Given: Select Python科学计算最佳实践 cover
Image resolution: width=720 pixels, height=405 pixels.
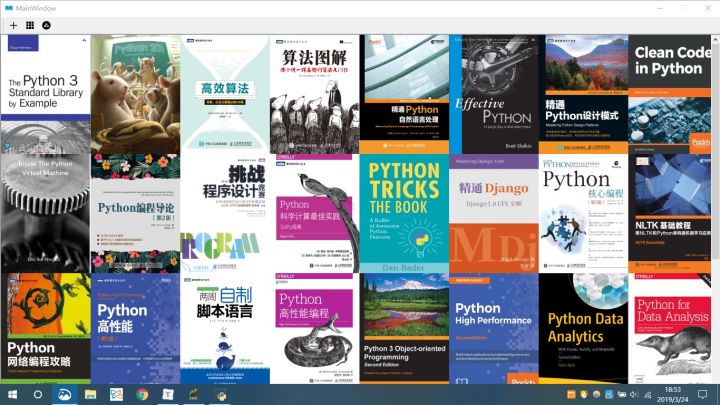Looking at the screenshot, I should (x=315, y=214).
